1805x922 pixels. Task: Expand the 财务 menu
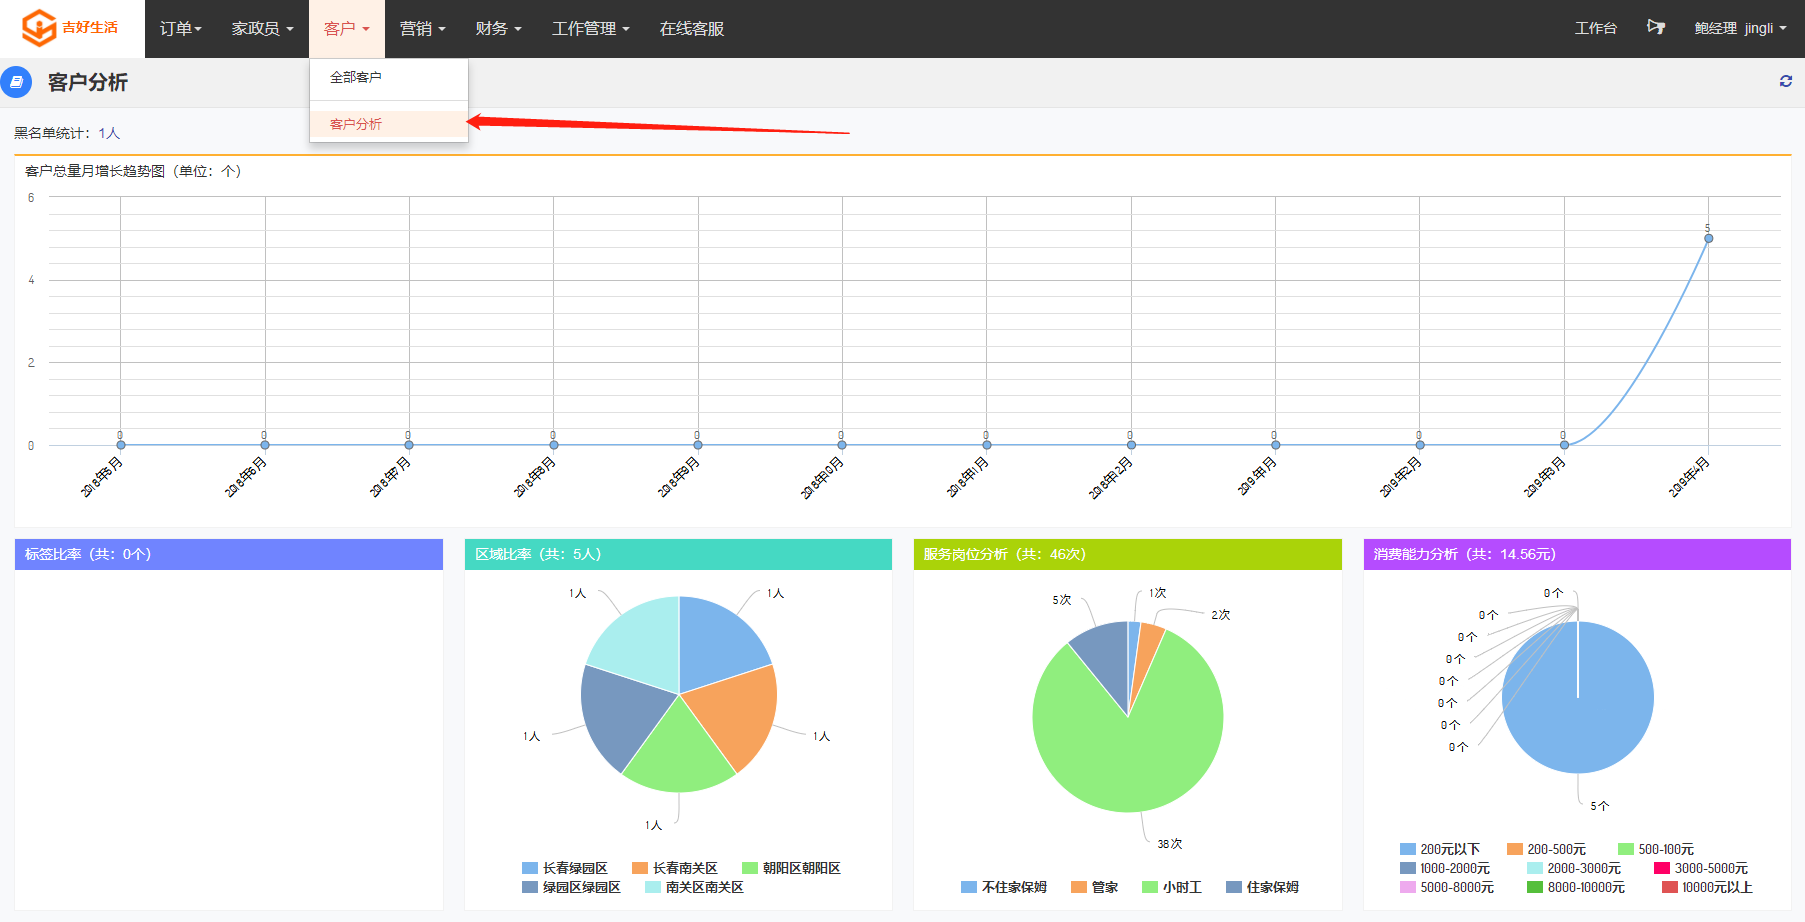(498, 29)
